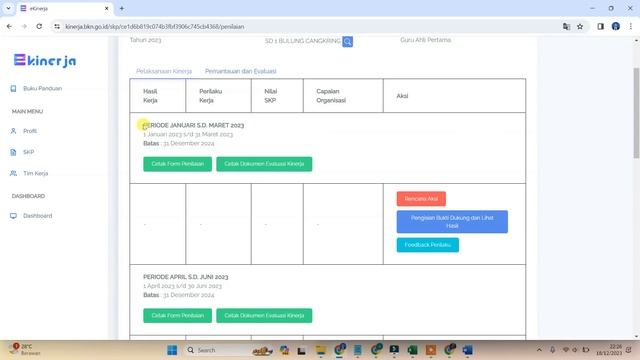Screen dimensions: 640x360
Task: Open a new browser tab
Action: click(122, 8)
